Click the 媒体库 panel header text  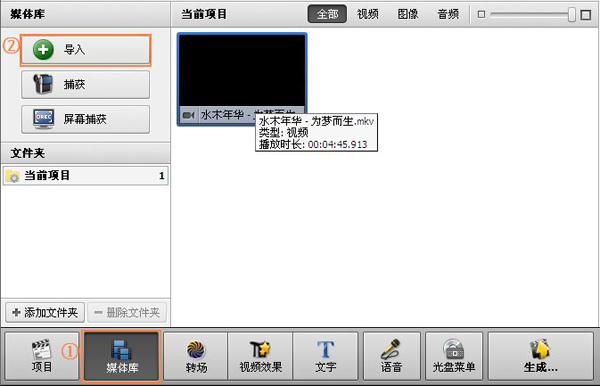pyautogui.click(x=28, y=14)
